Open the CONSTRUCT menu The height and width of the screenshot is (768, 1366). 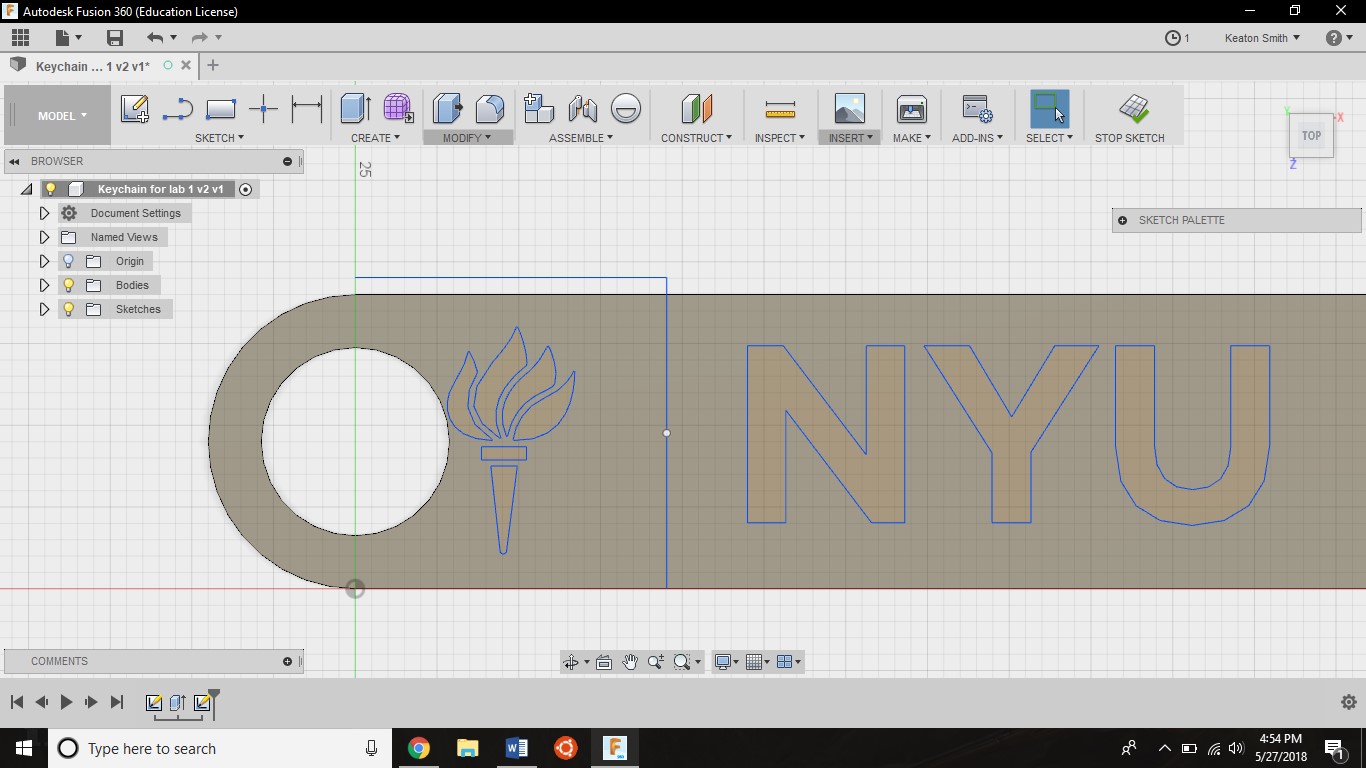[696, 138]
